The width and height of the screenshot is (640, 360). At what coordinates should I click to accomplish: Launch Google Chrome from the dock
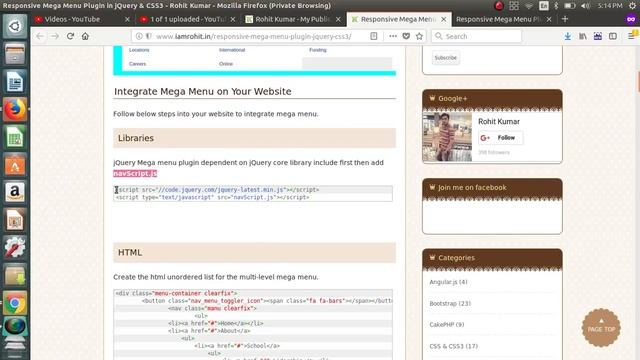pos(15,303)
